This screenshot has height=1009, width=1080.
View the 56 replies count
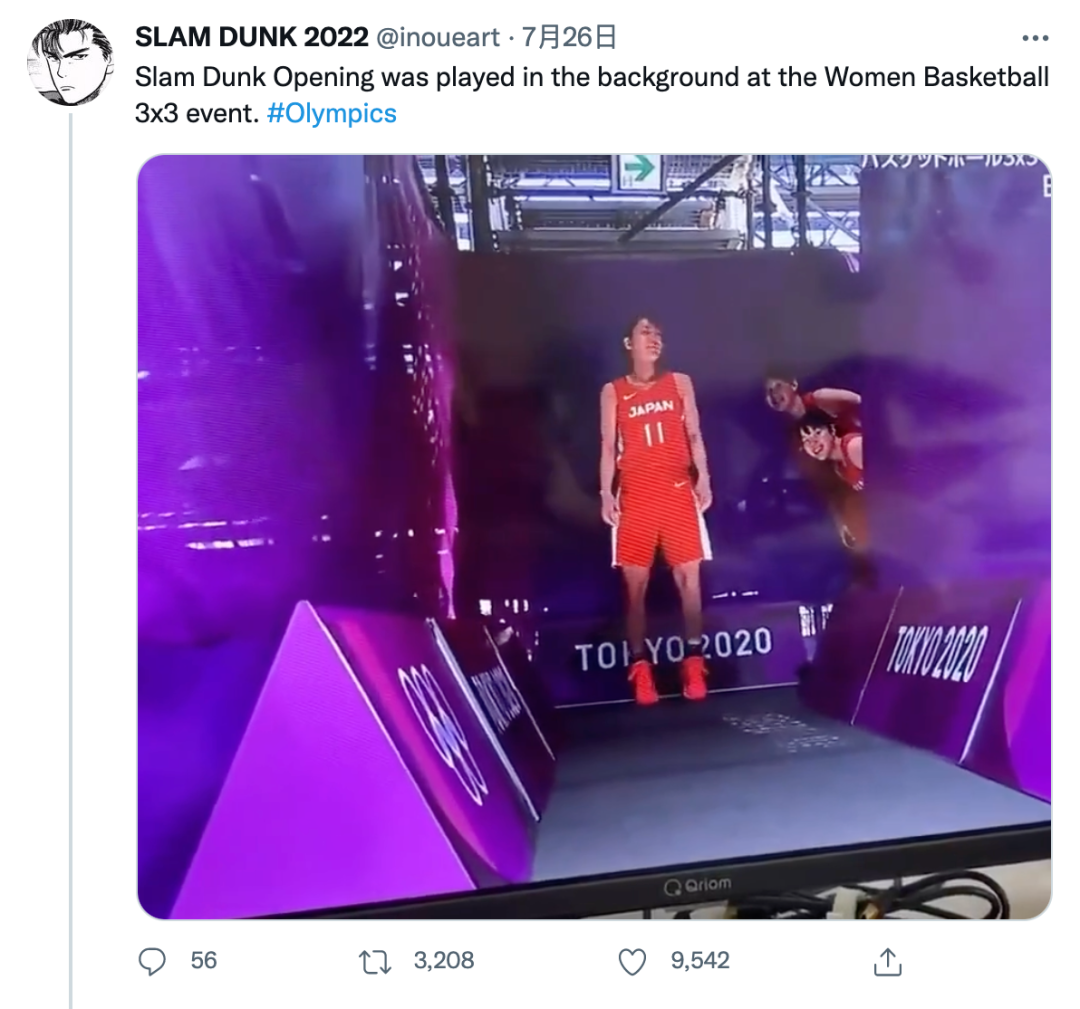204,961
